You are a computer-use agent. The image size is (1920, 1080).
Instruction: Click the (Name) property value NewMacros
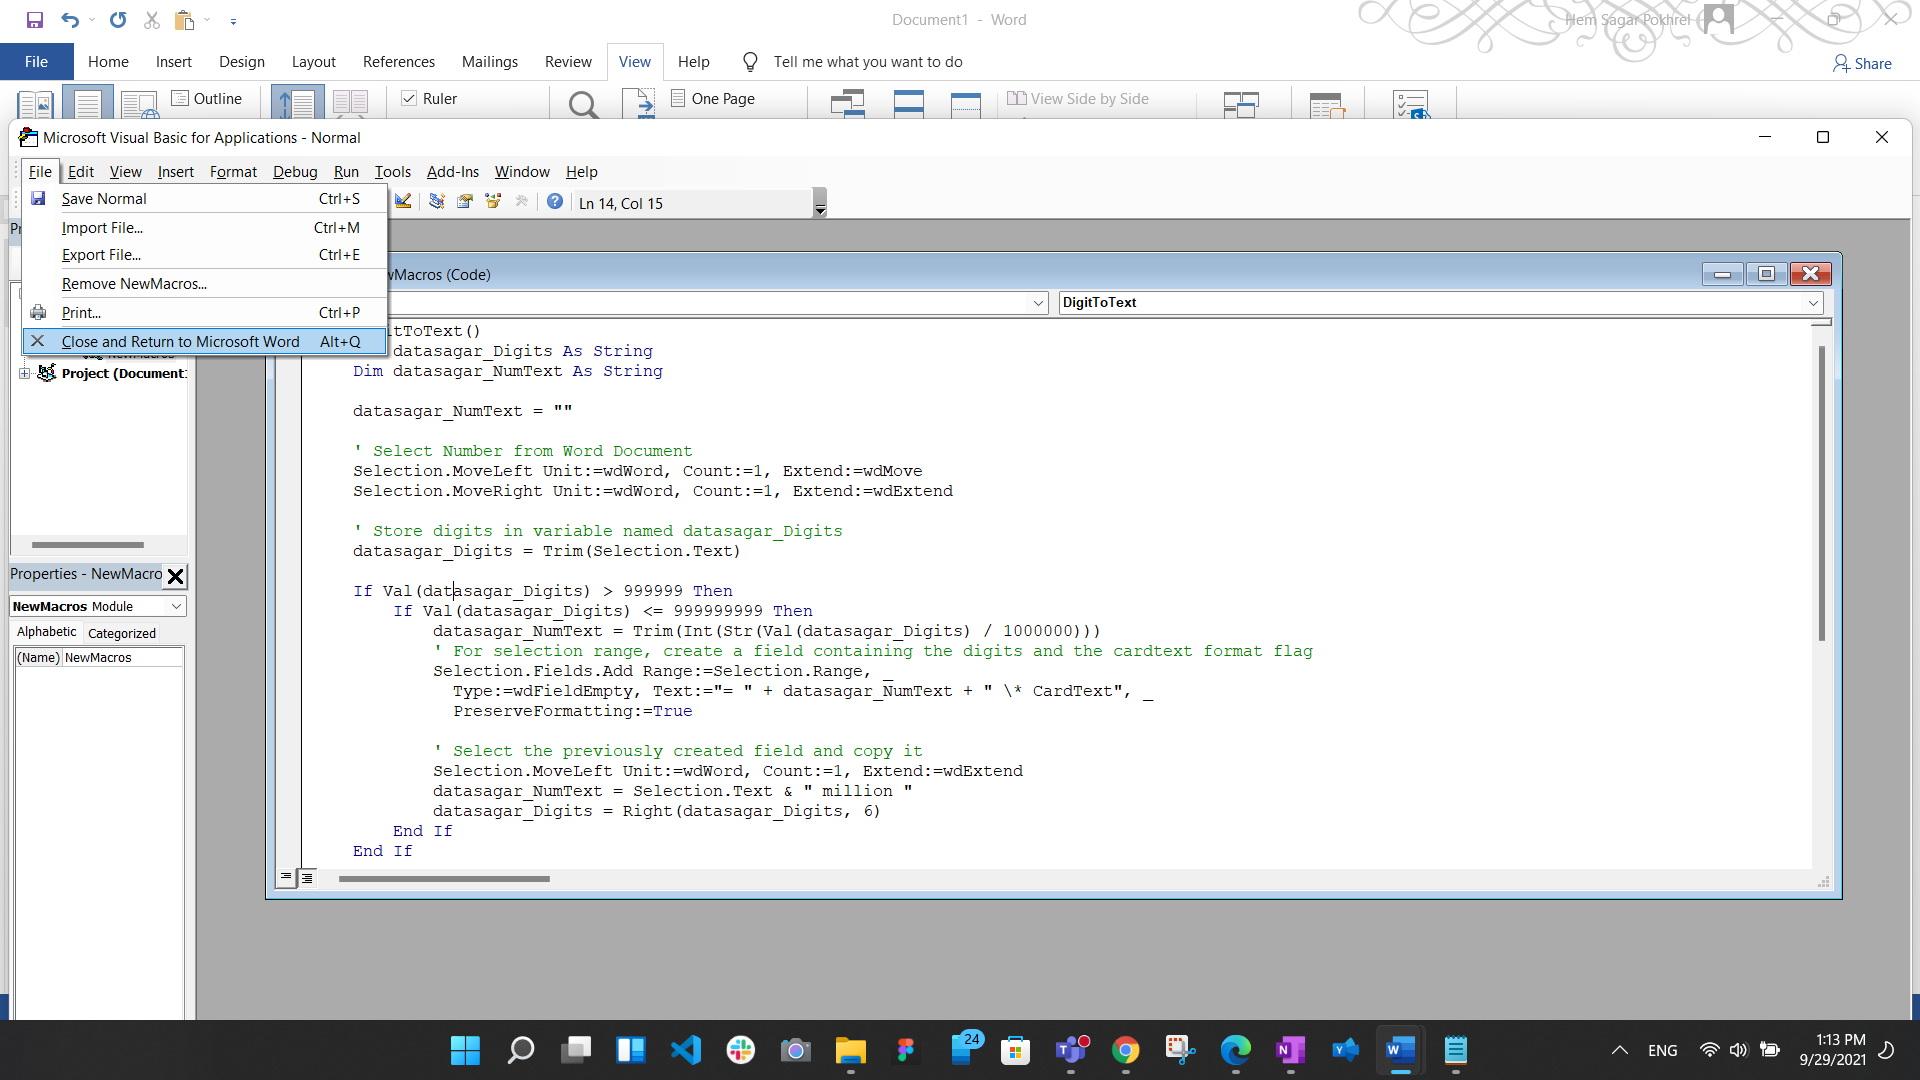coord(123,657)
